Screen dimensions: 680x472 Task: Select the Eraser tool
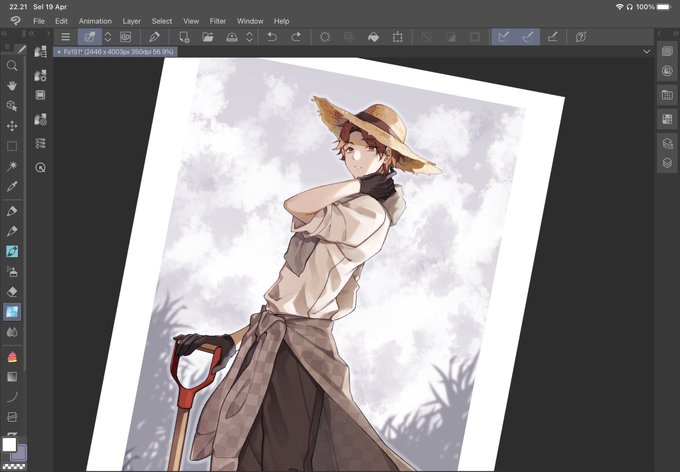click(x=12, y=292)
